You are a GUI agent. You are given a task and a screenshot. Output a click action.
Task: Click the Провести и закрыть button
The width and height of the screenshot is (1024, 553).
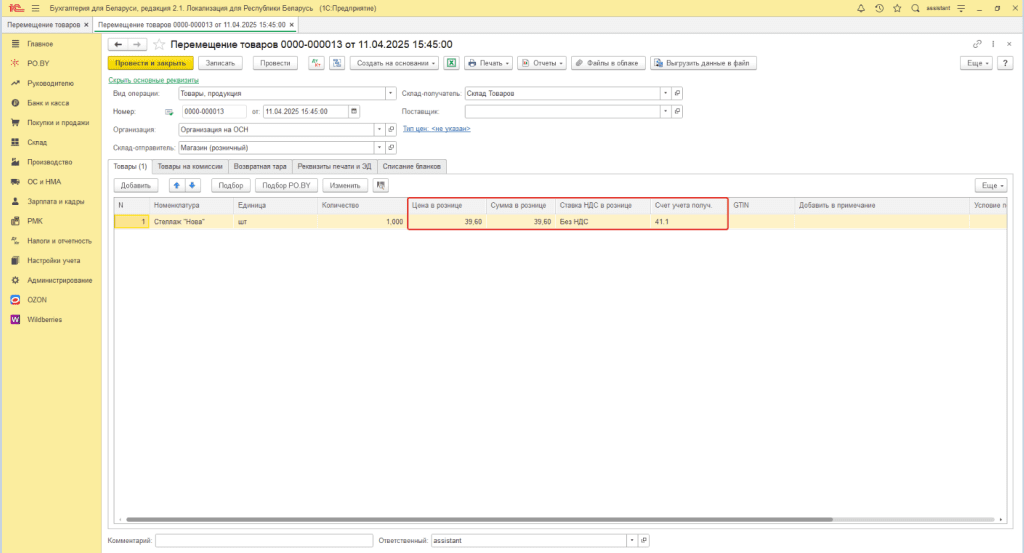(149, 63)
